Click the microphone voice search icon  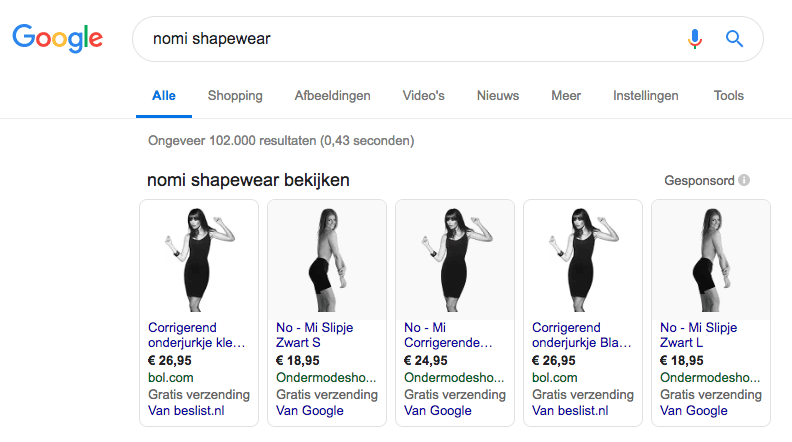695,39
